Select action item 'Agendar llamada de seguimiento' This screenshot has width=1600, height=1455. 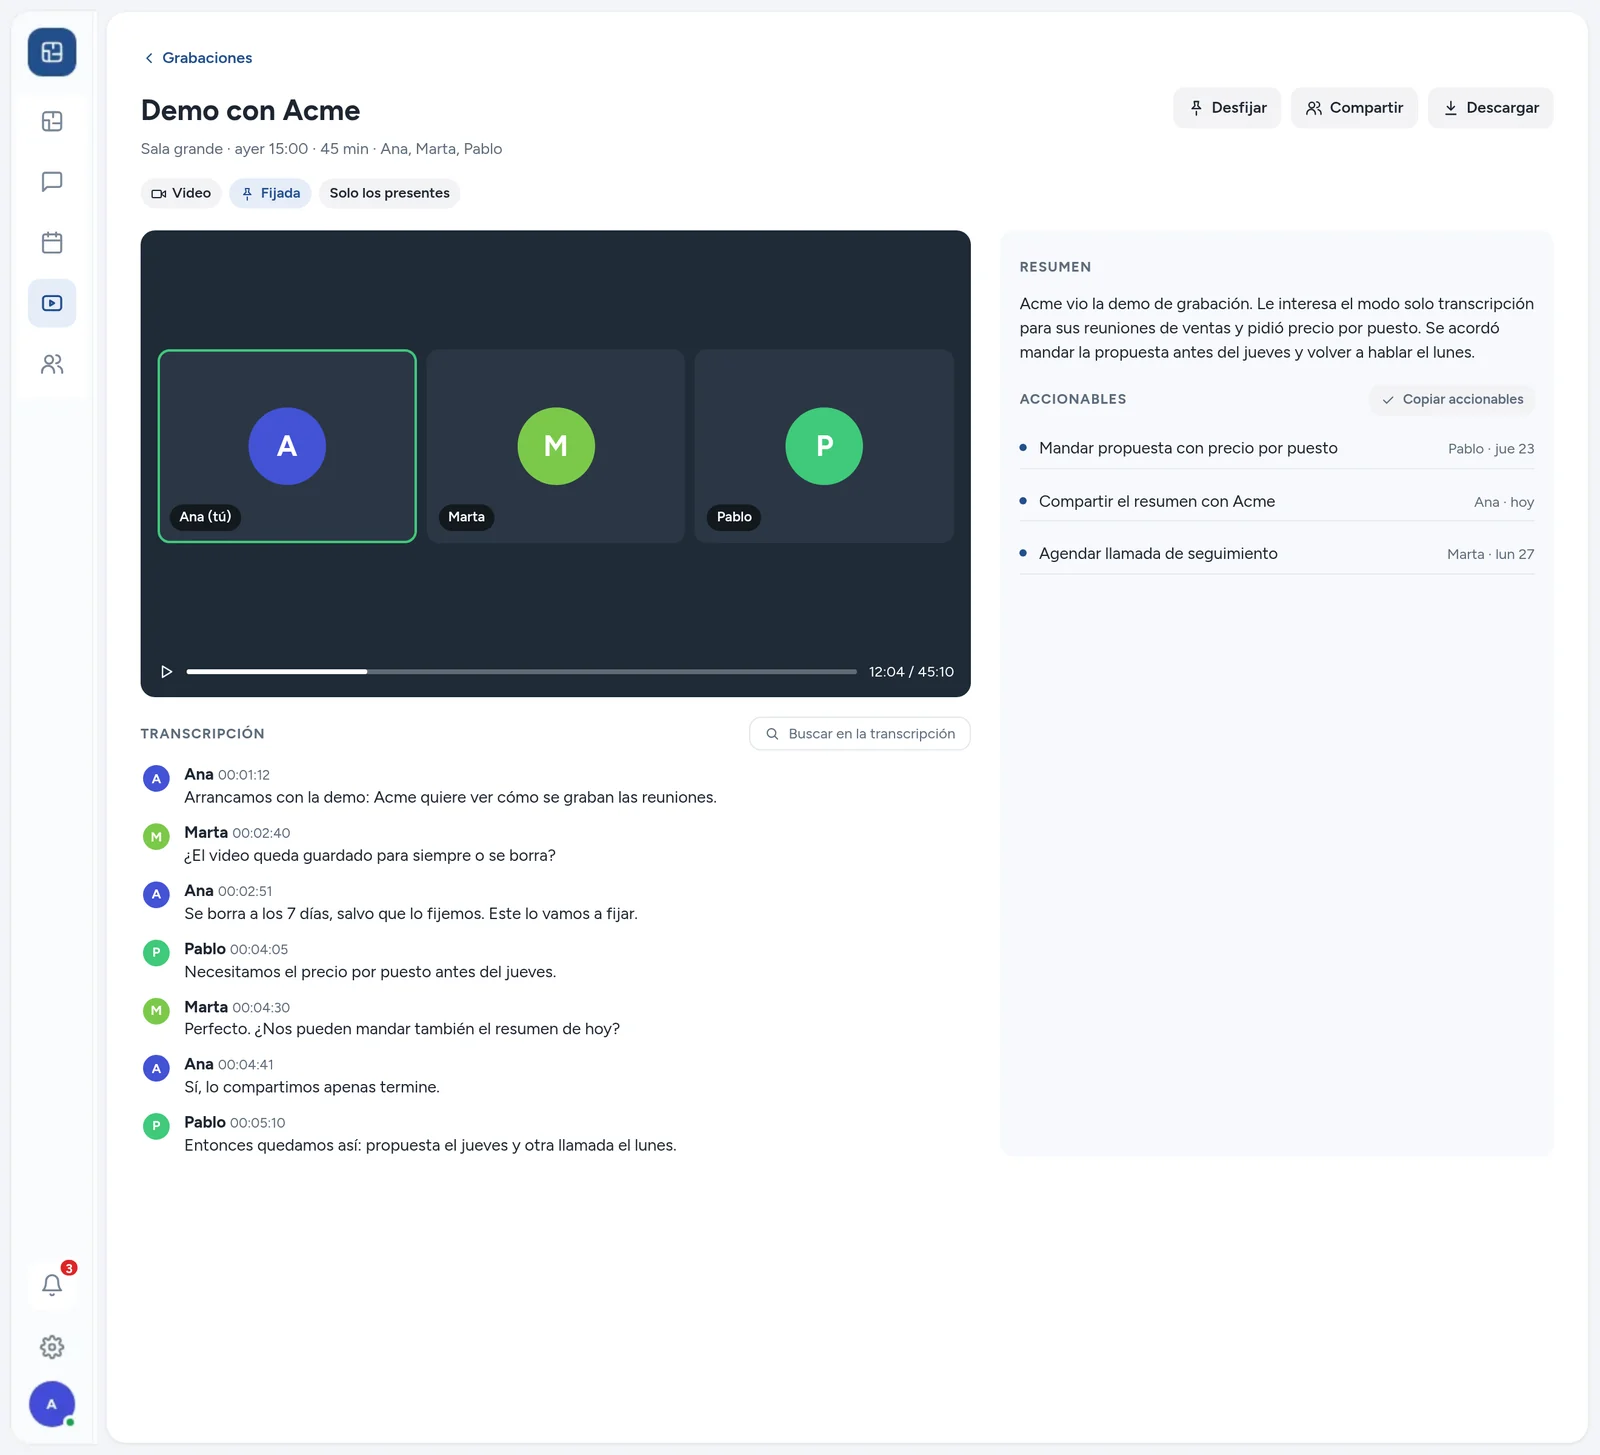tap(1277, 554)
